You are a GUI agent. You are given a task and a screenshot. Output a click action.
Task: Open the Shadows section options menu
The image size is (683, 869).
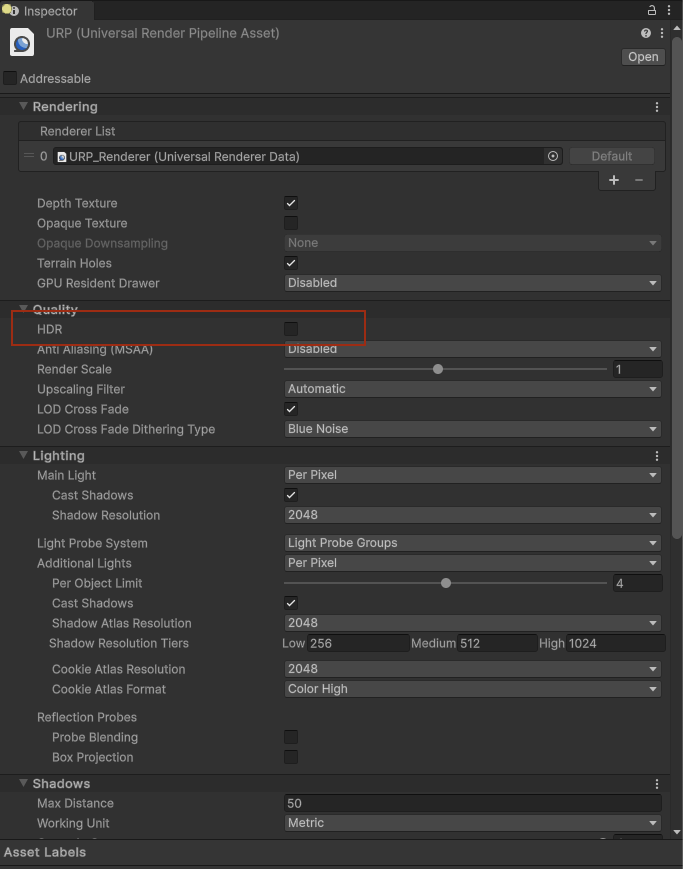pyautogui.click(x=657, y=783)
